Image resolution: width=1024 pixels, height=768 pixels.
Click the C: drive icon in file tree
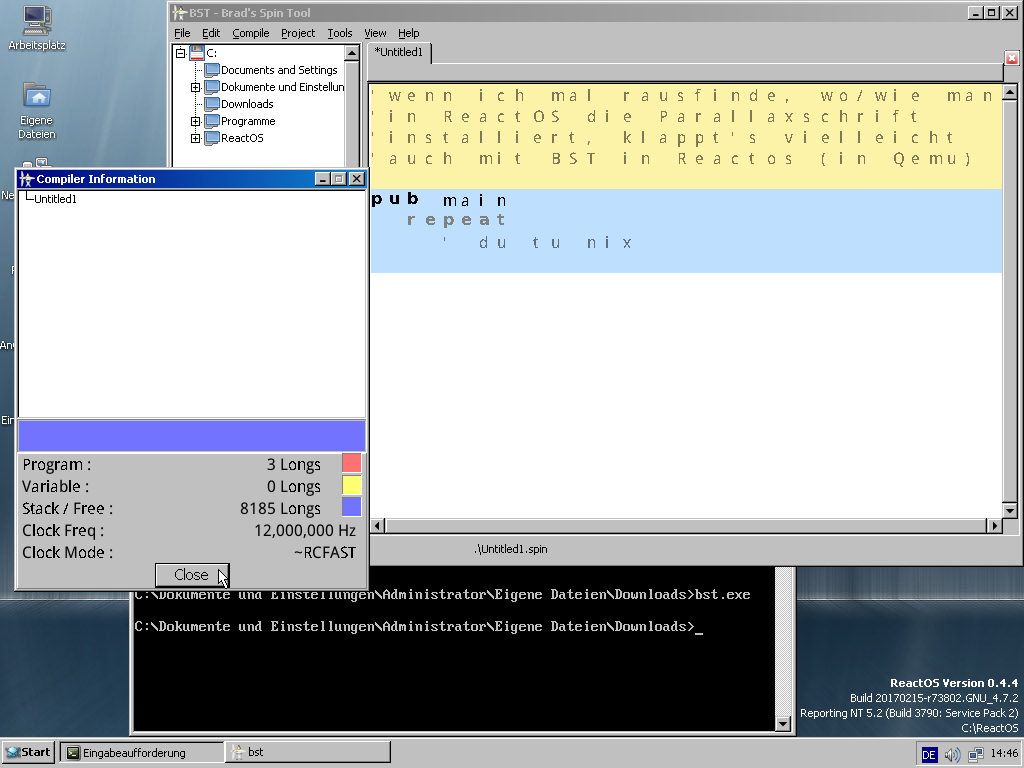tap(196, 53)
